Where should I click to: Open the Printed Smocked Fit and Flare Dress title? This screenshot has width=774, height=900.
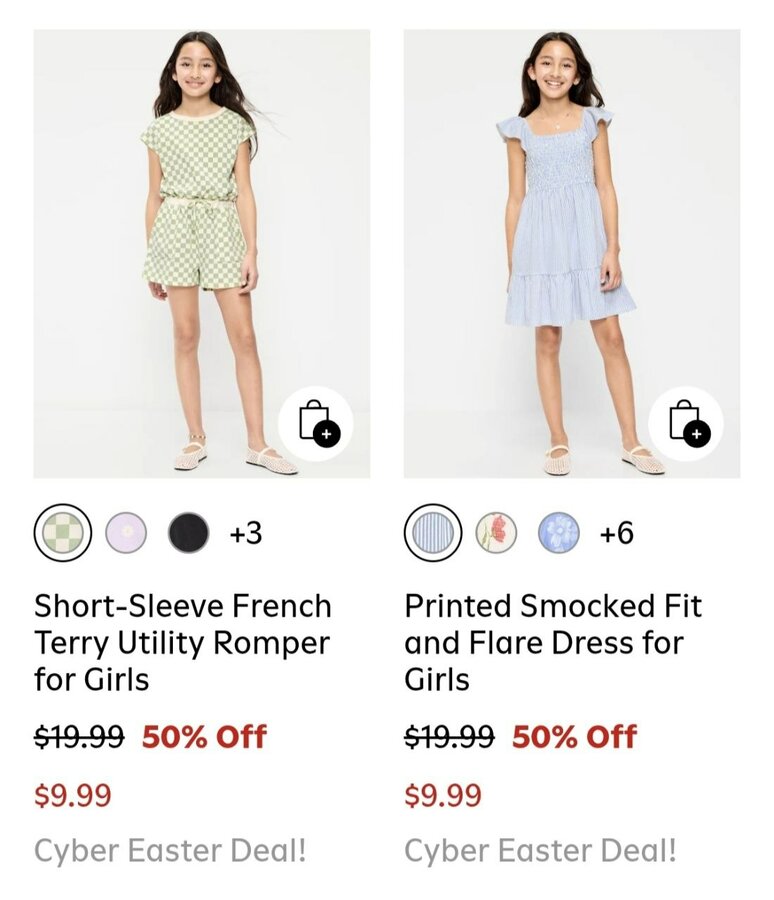[x=552, y=642]
